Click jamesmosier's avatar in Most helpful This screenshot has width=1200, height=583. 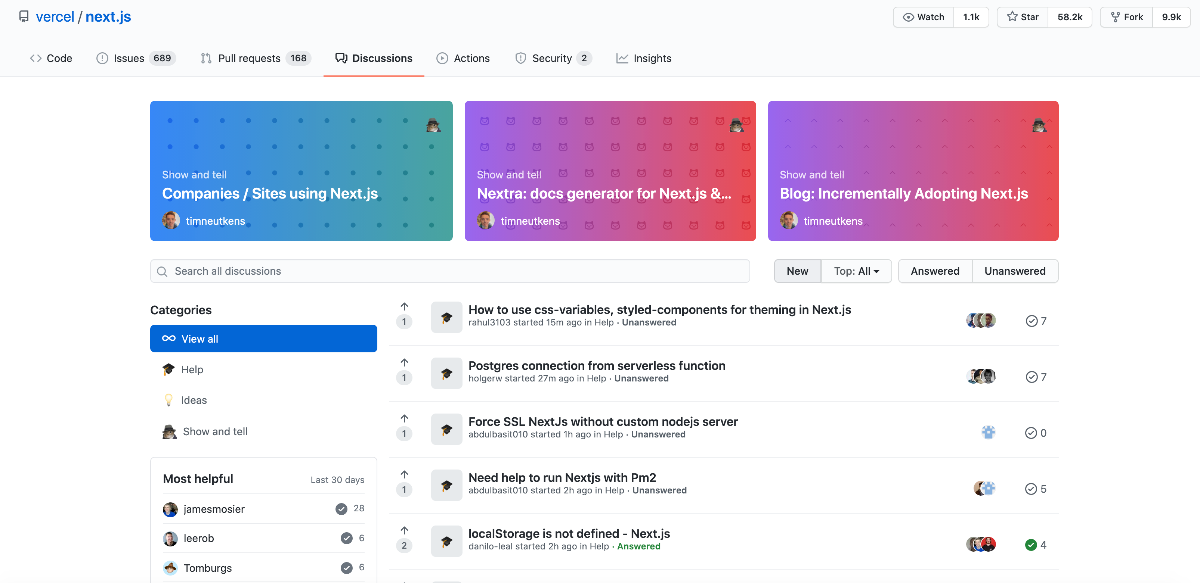(x=171, y=509)
